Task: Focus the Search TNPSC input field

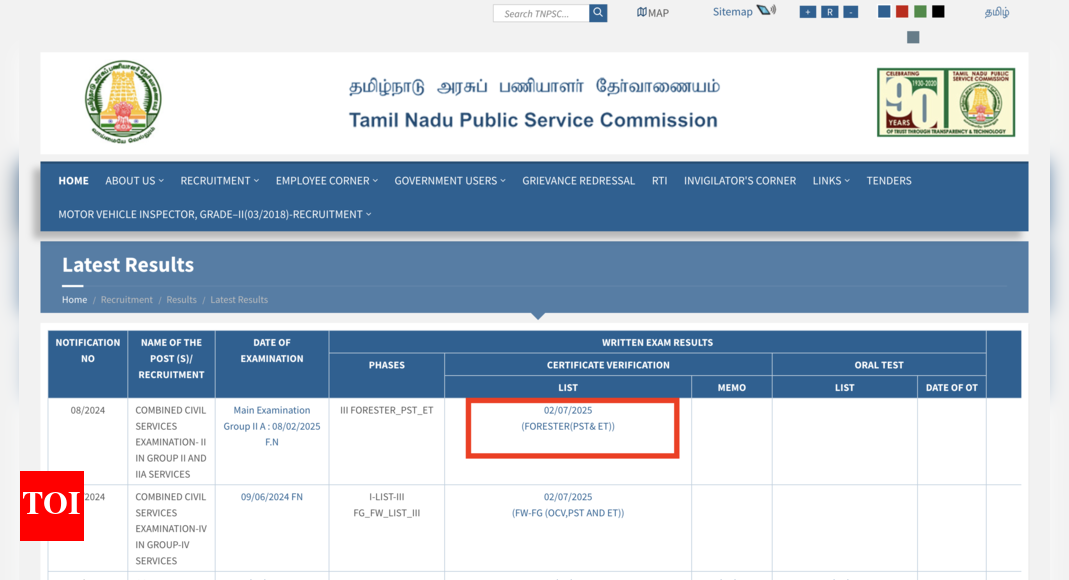Action: (541, 13)
